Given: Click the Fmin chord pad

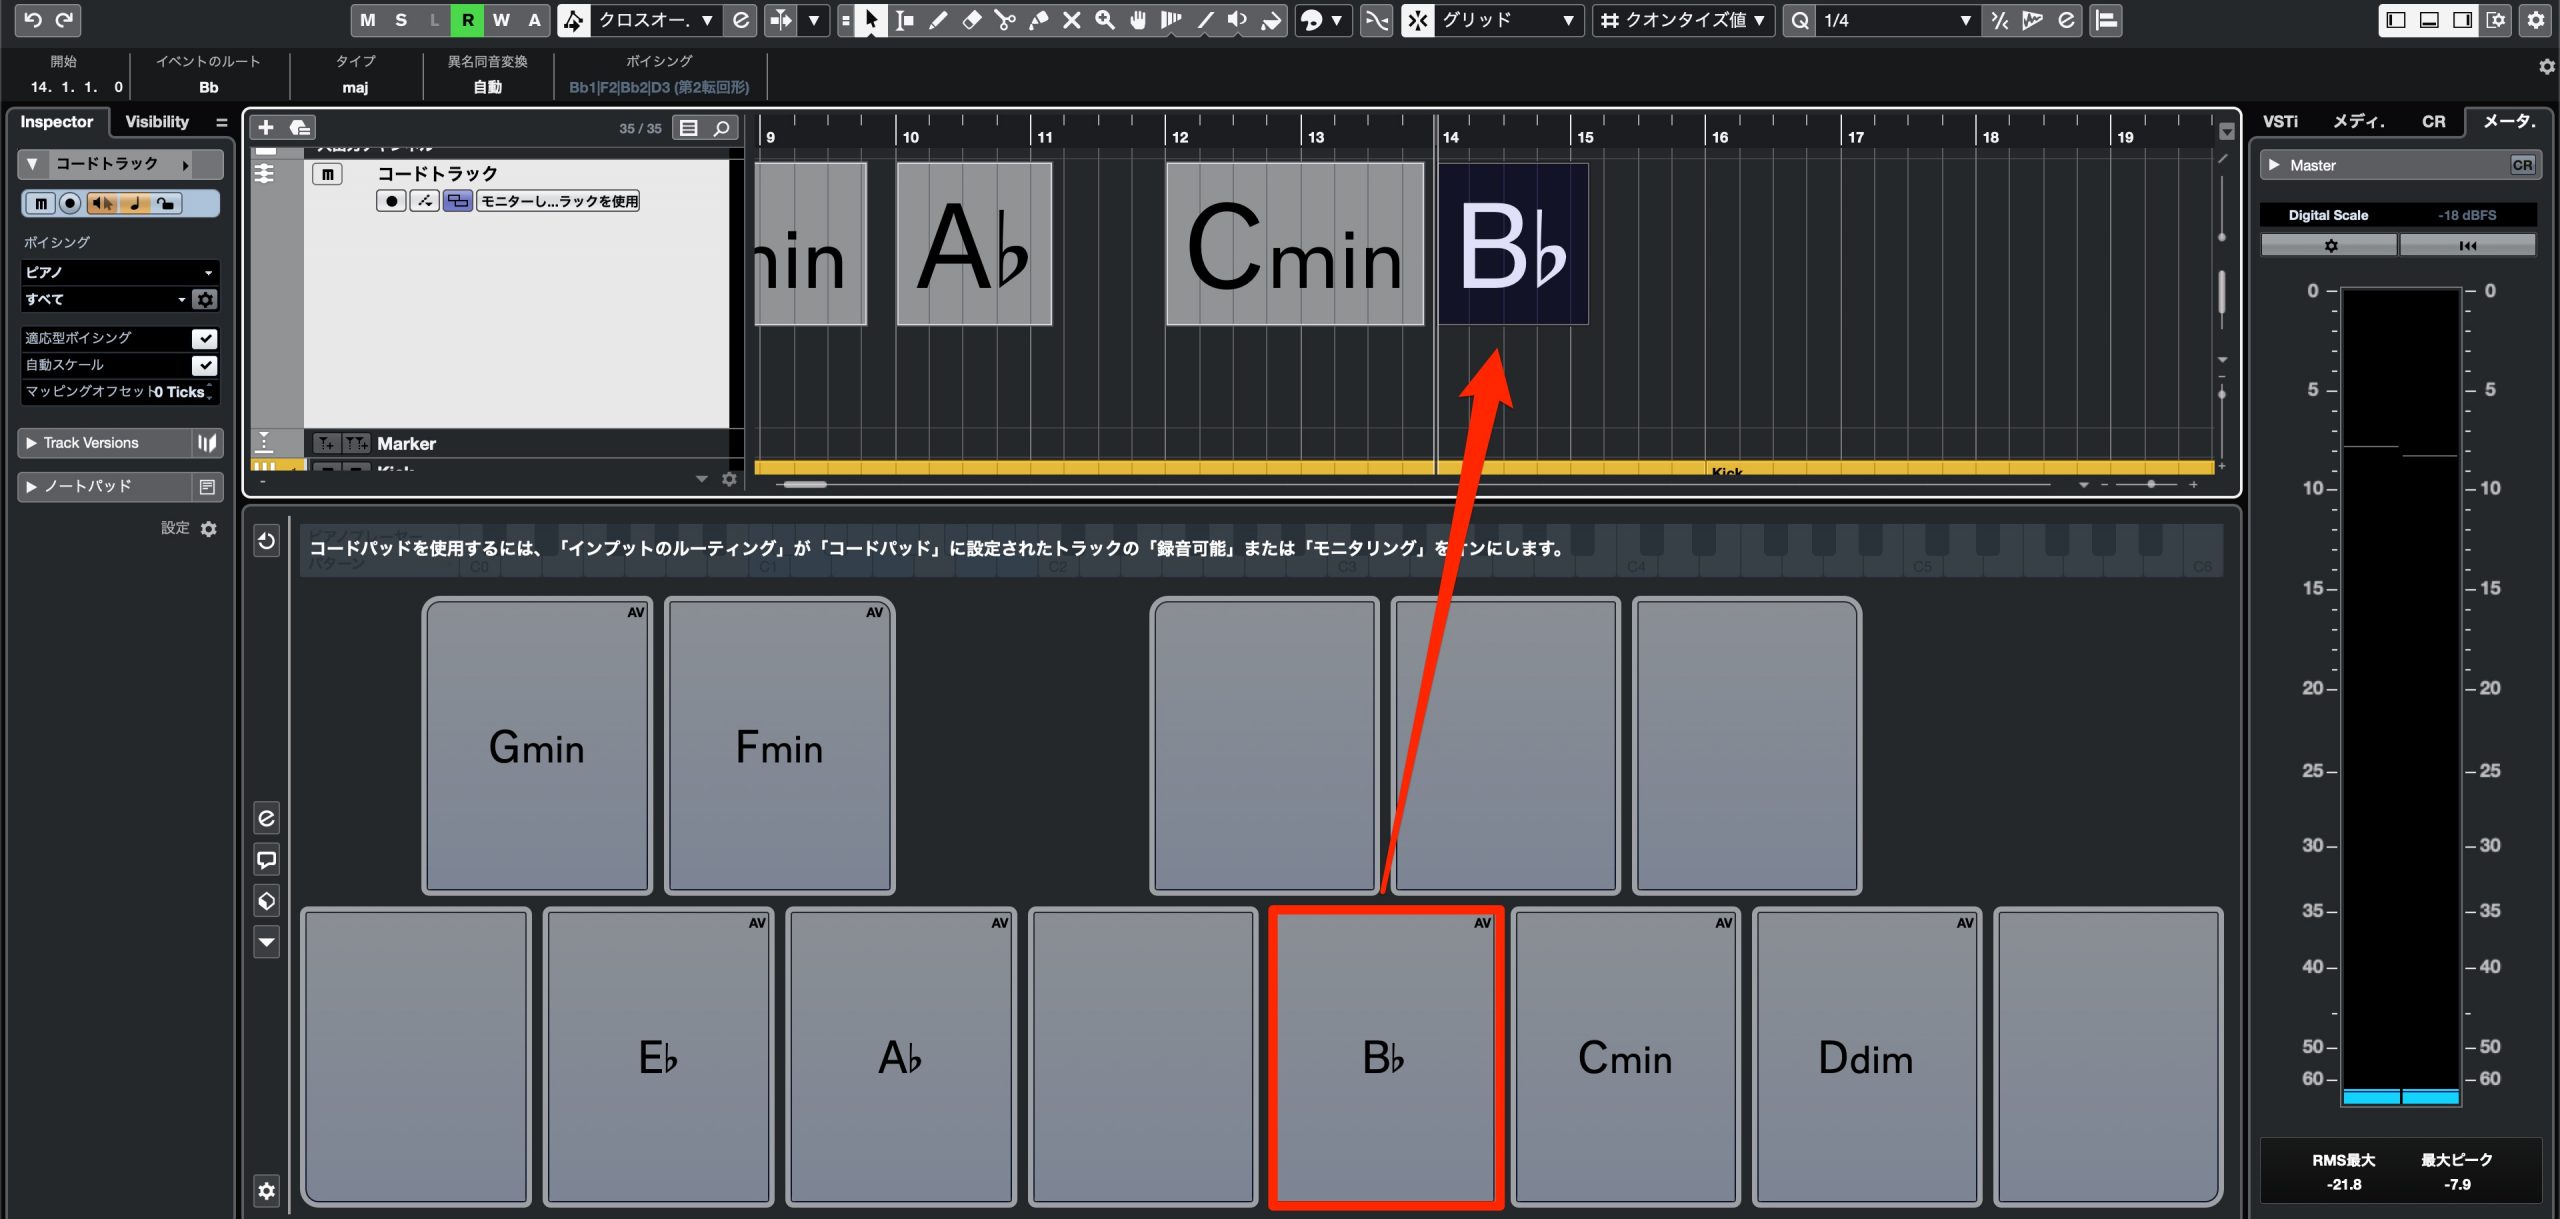Looking at the screenshot, I should [779, 745].
